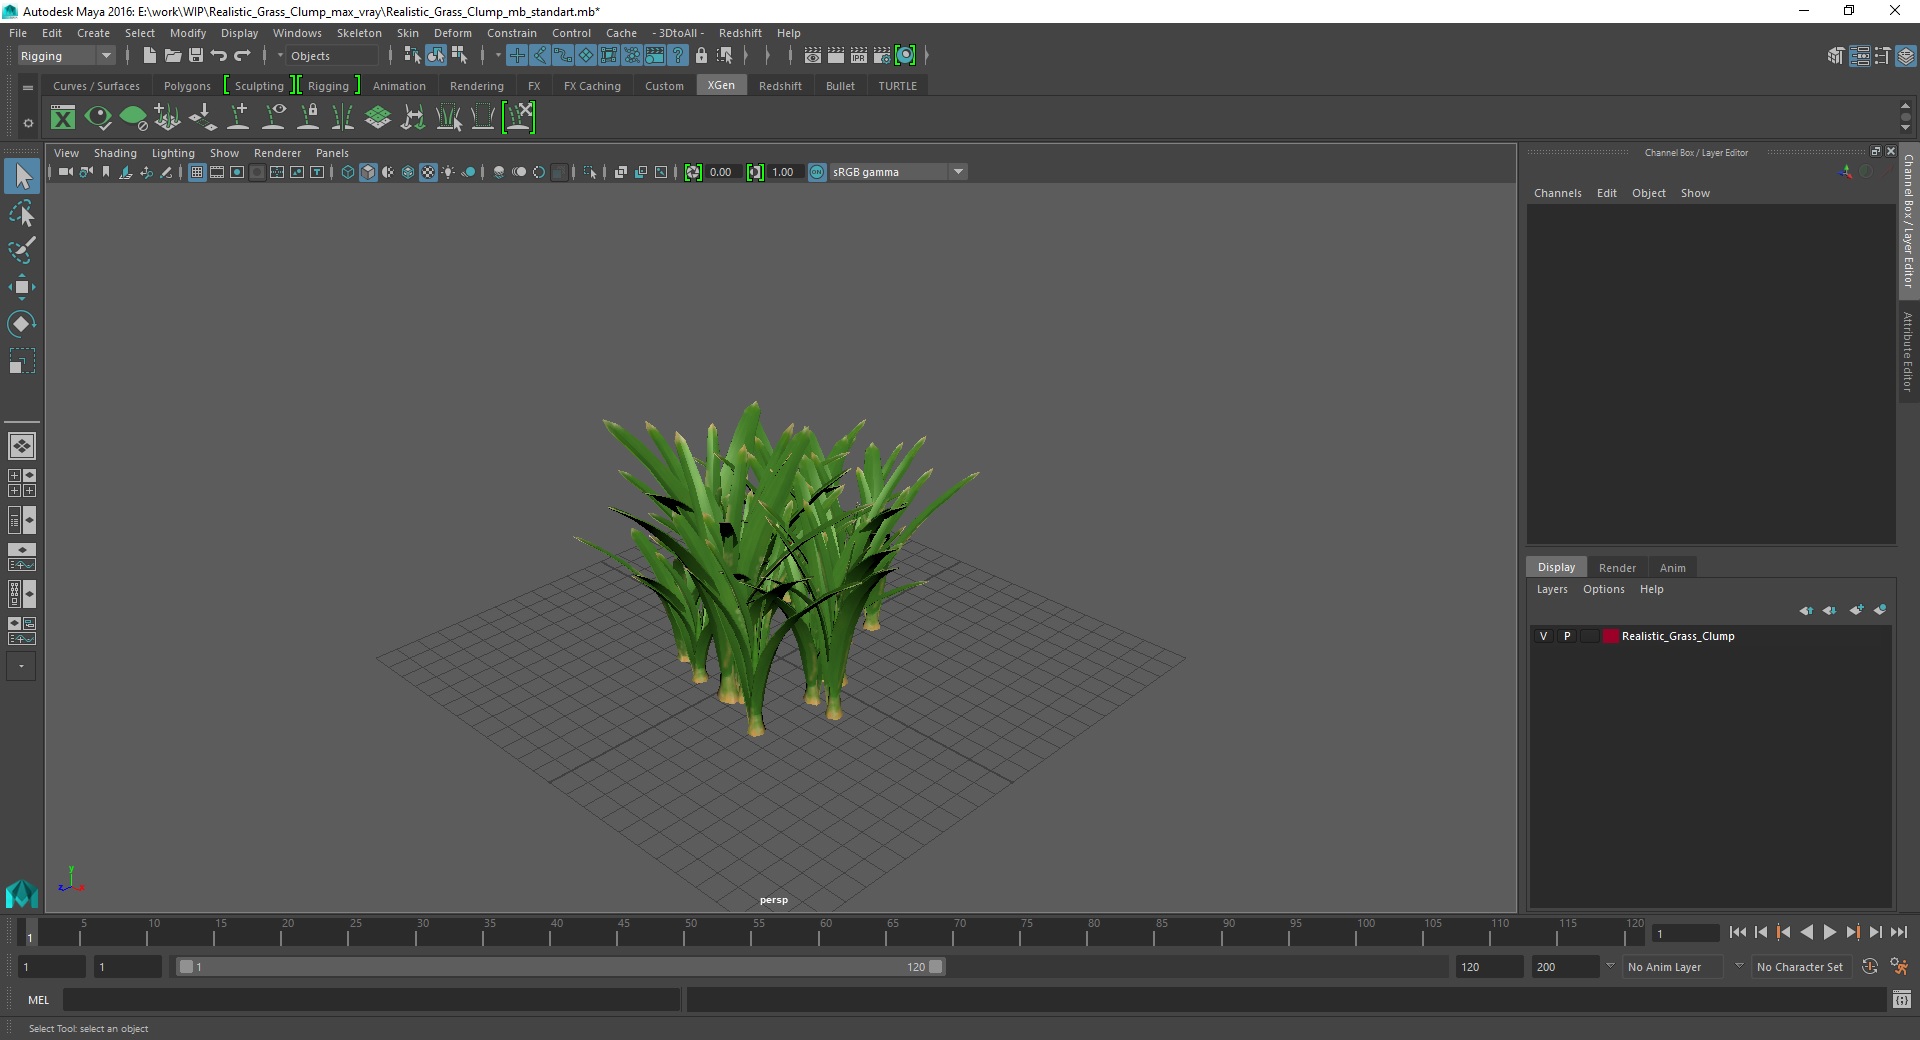Click the time range slider bar

[x=560, y=967]
